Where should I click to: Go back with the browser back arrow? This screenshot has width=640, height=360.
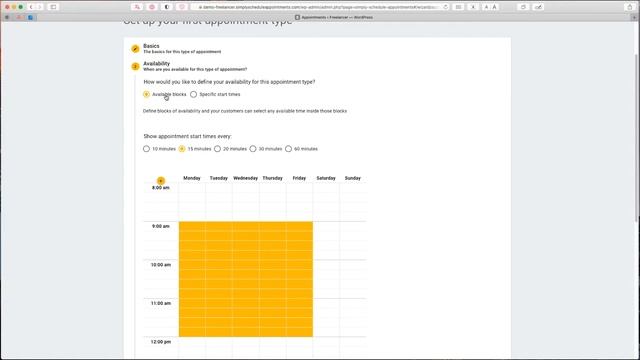(x=31, y=7)
